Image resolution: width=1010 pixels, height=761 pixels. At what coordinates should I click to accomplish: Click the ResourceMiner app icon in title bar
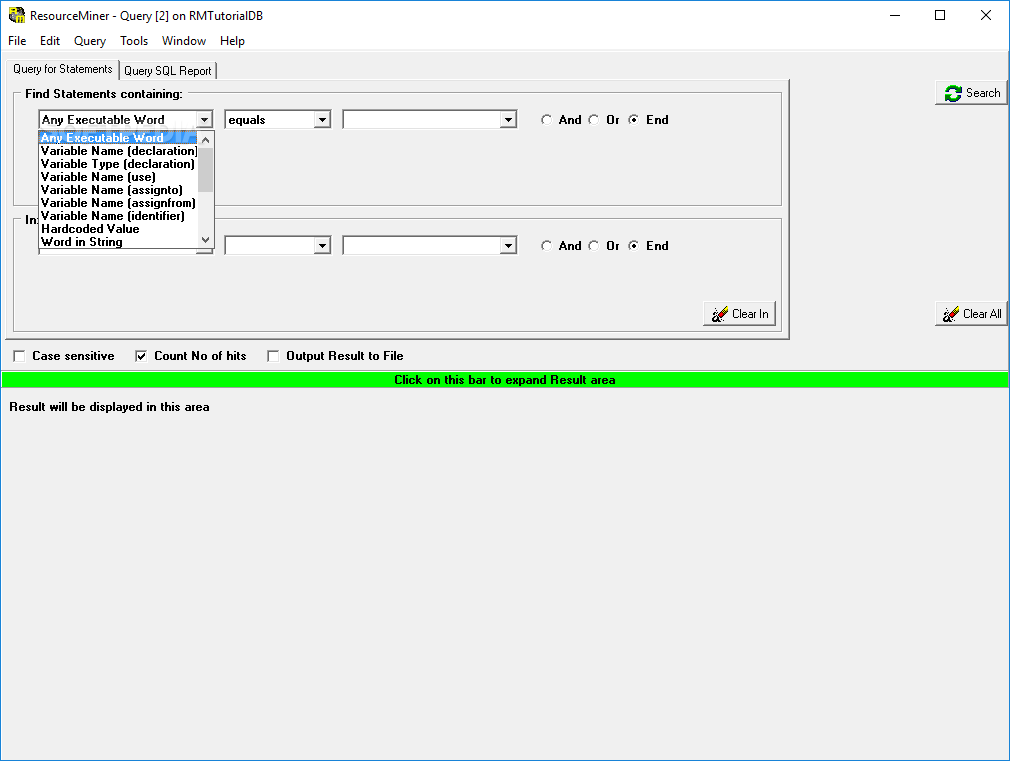coord(16,15)
